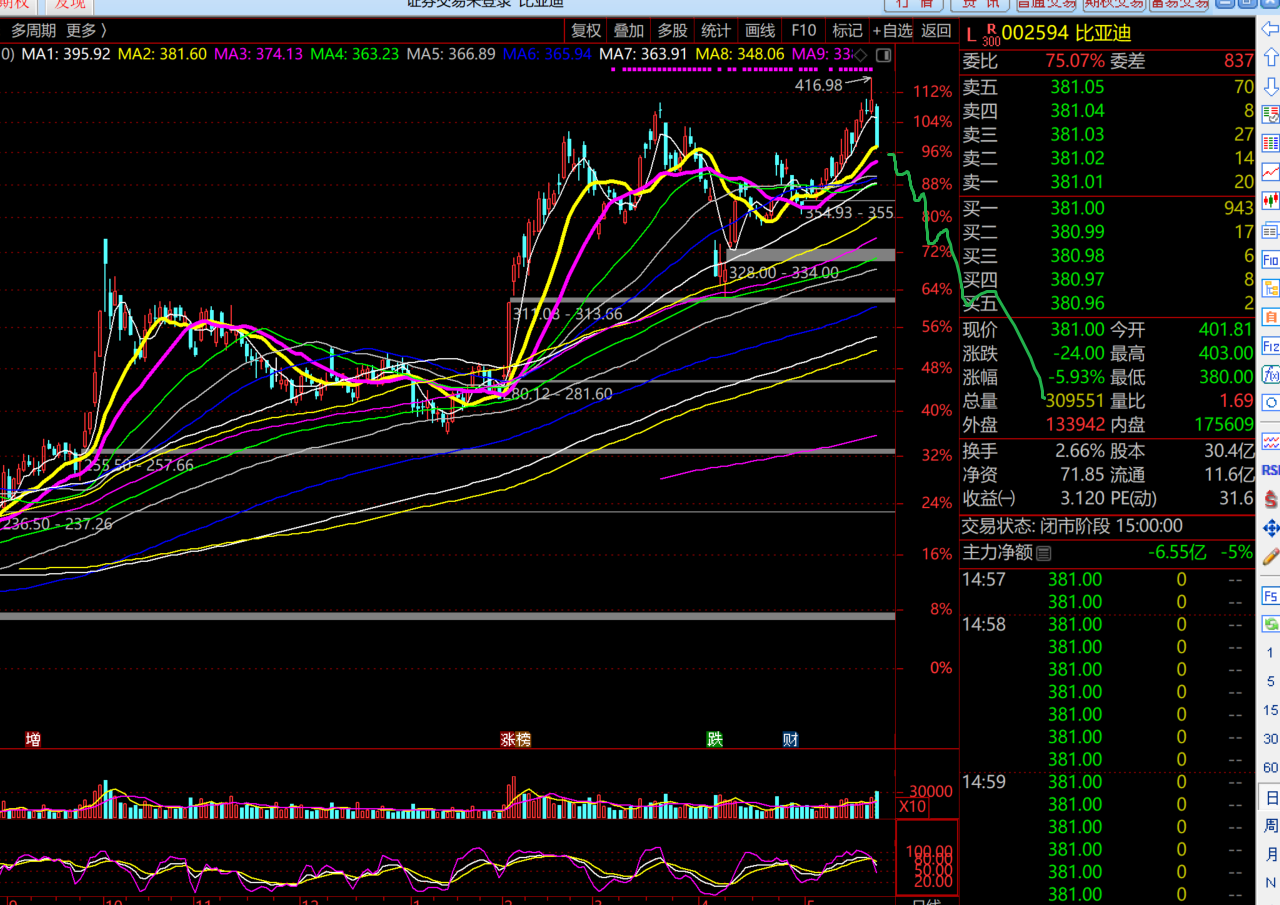Select the N custom period
1280x905 pixels.
point(1271,882)
